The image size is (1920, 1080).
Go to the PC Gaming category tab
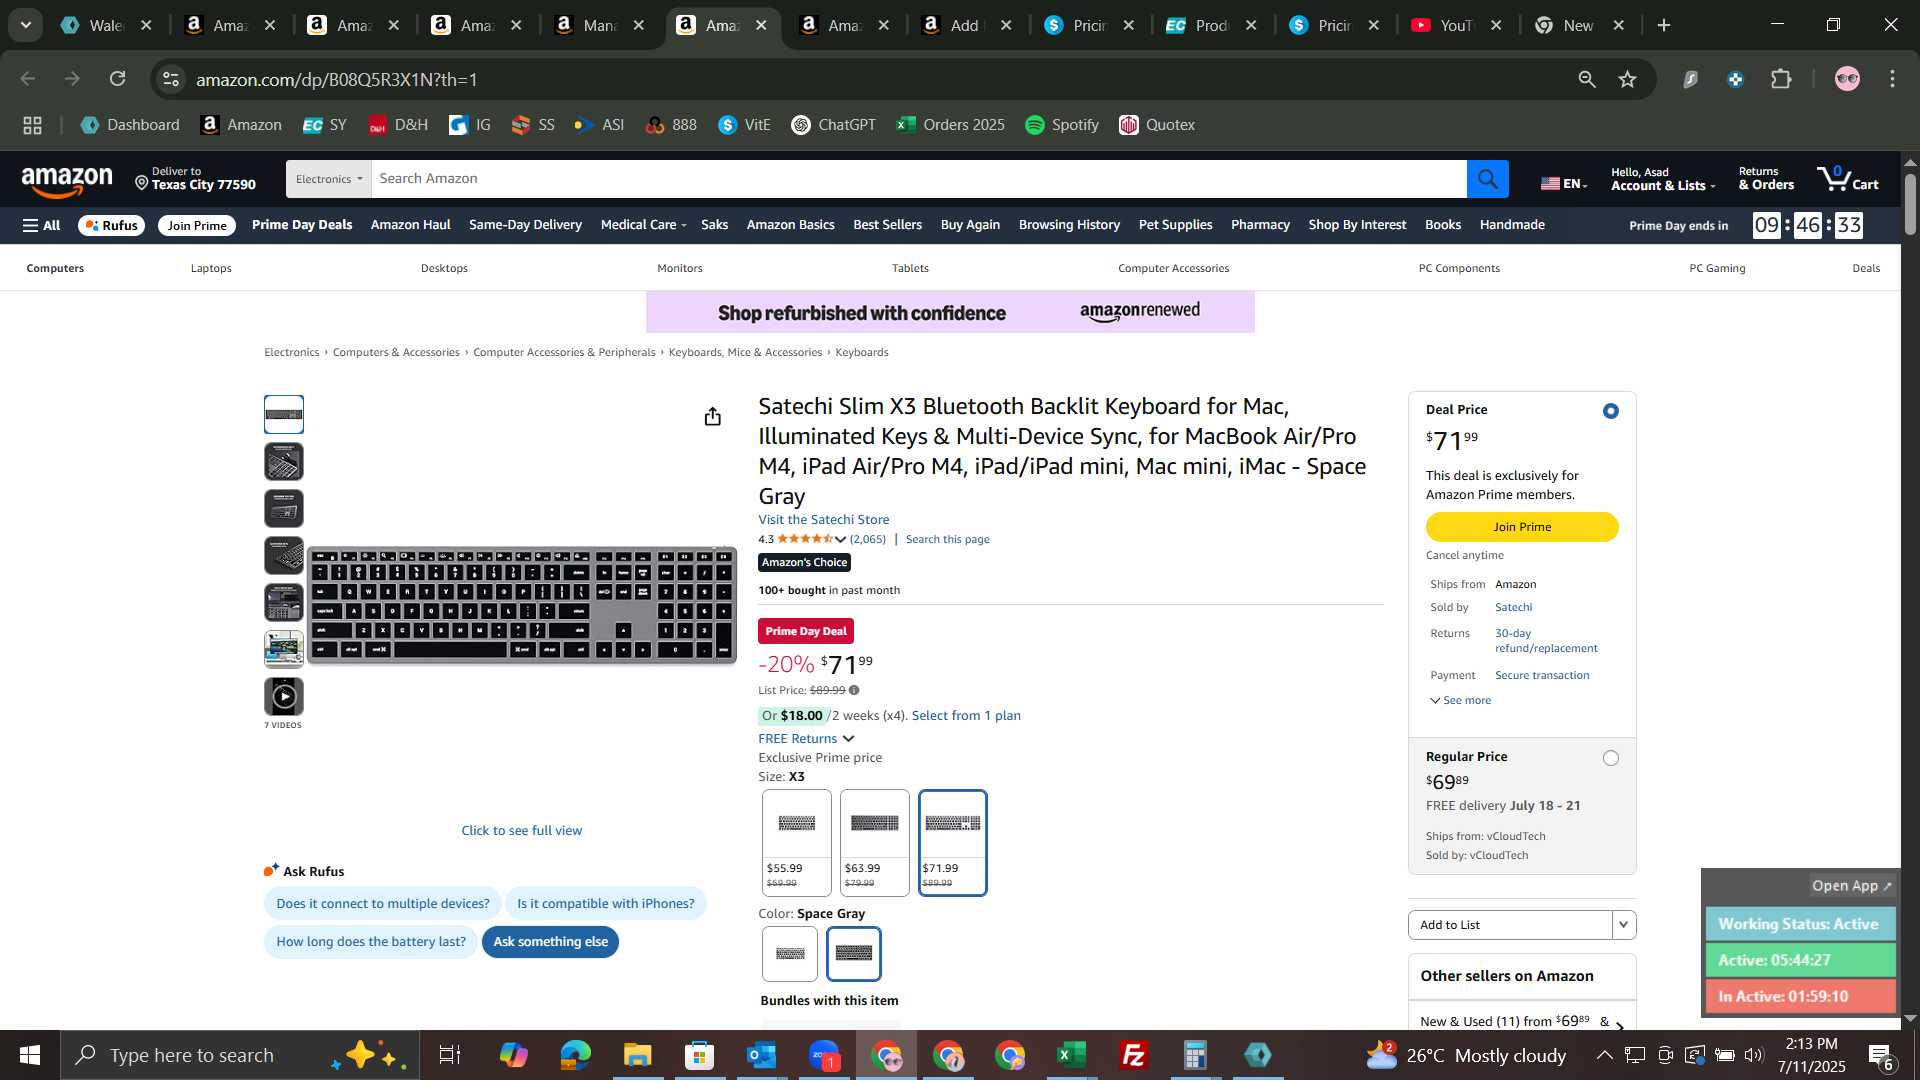1717,268
